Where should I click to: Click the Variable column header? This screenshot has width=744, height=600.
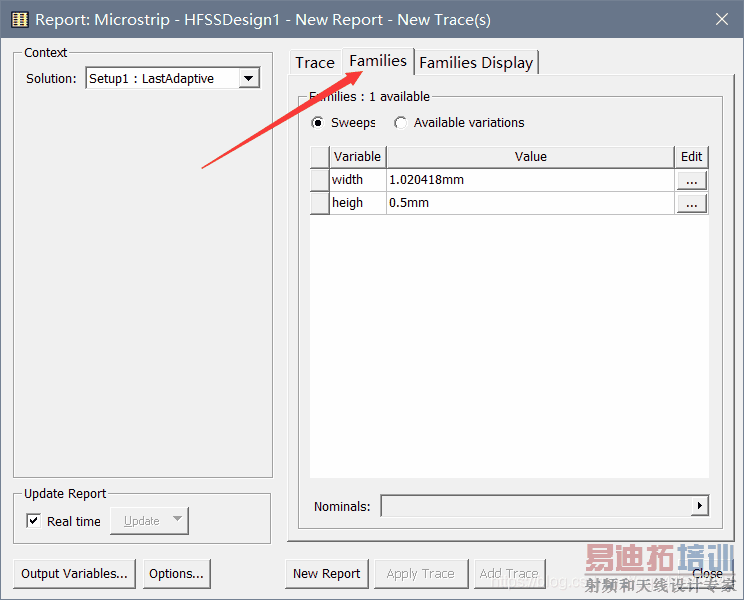357,157
